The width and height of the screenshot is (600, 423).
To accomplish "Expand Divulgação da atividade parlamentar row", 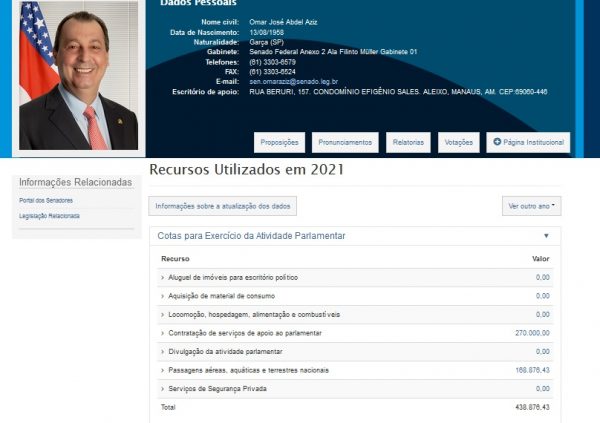I will pos(225,351).
